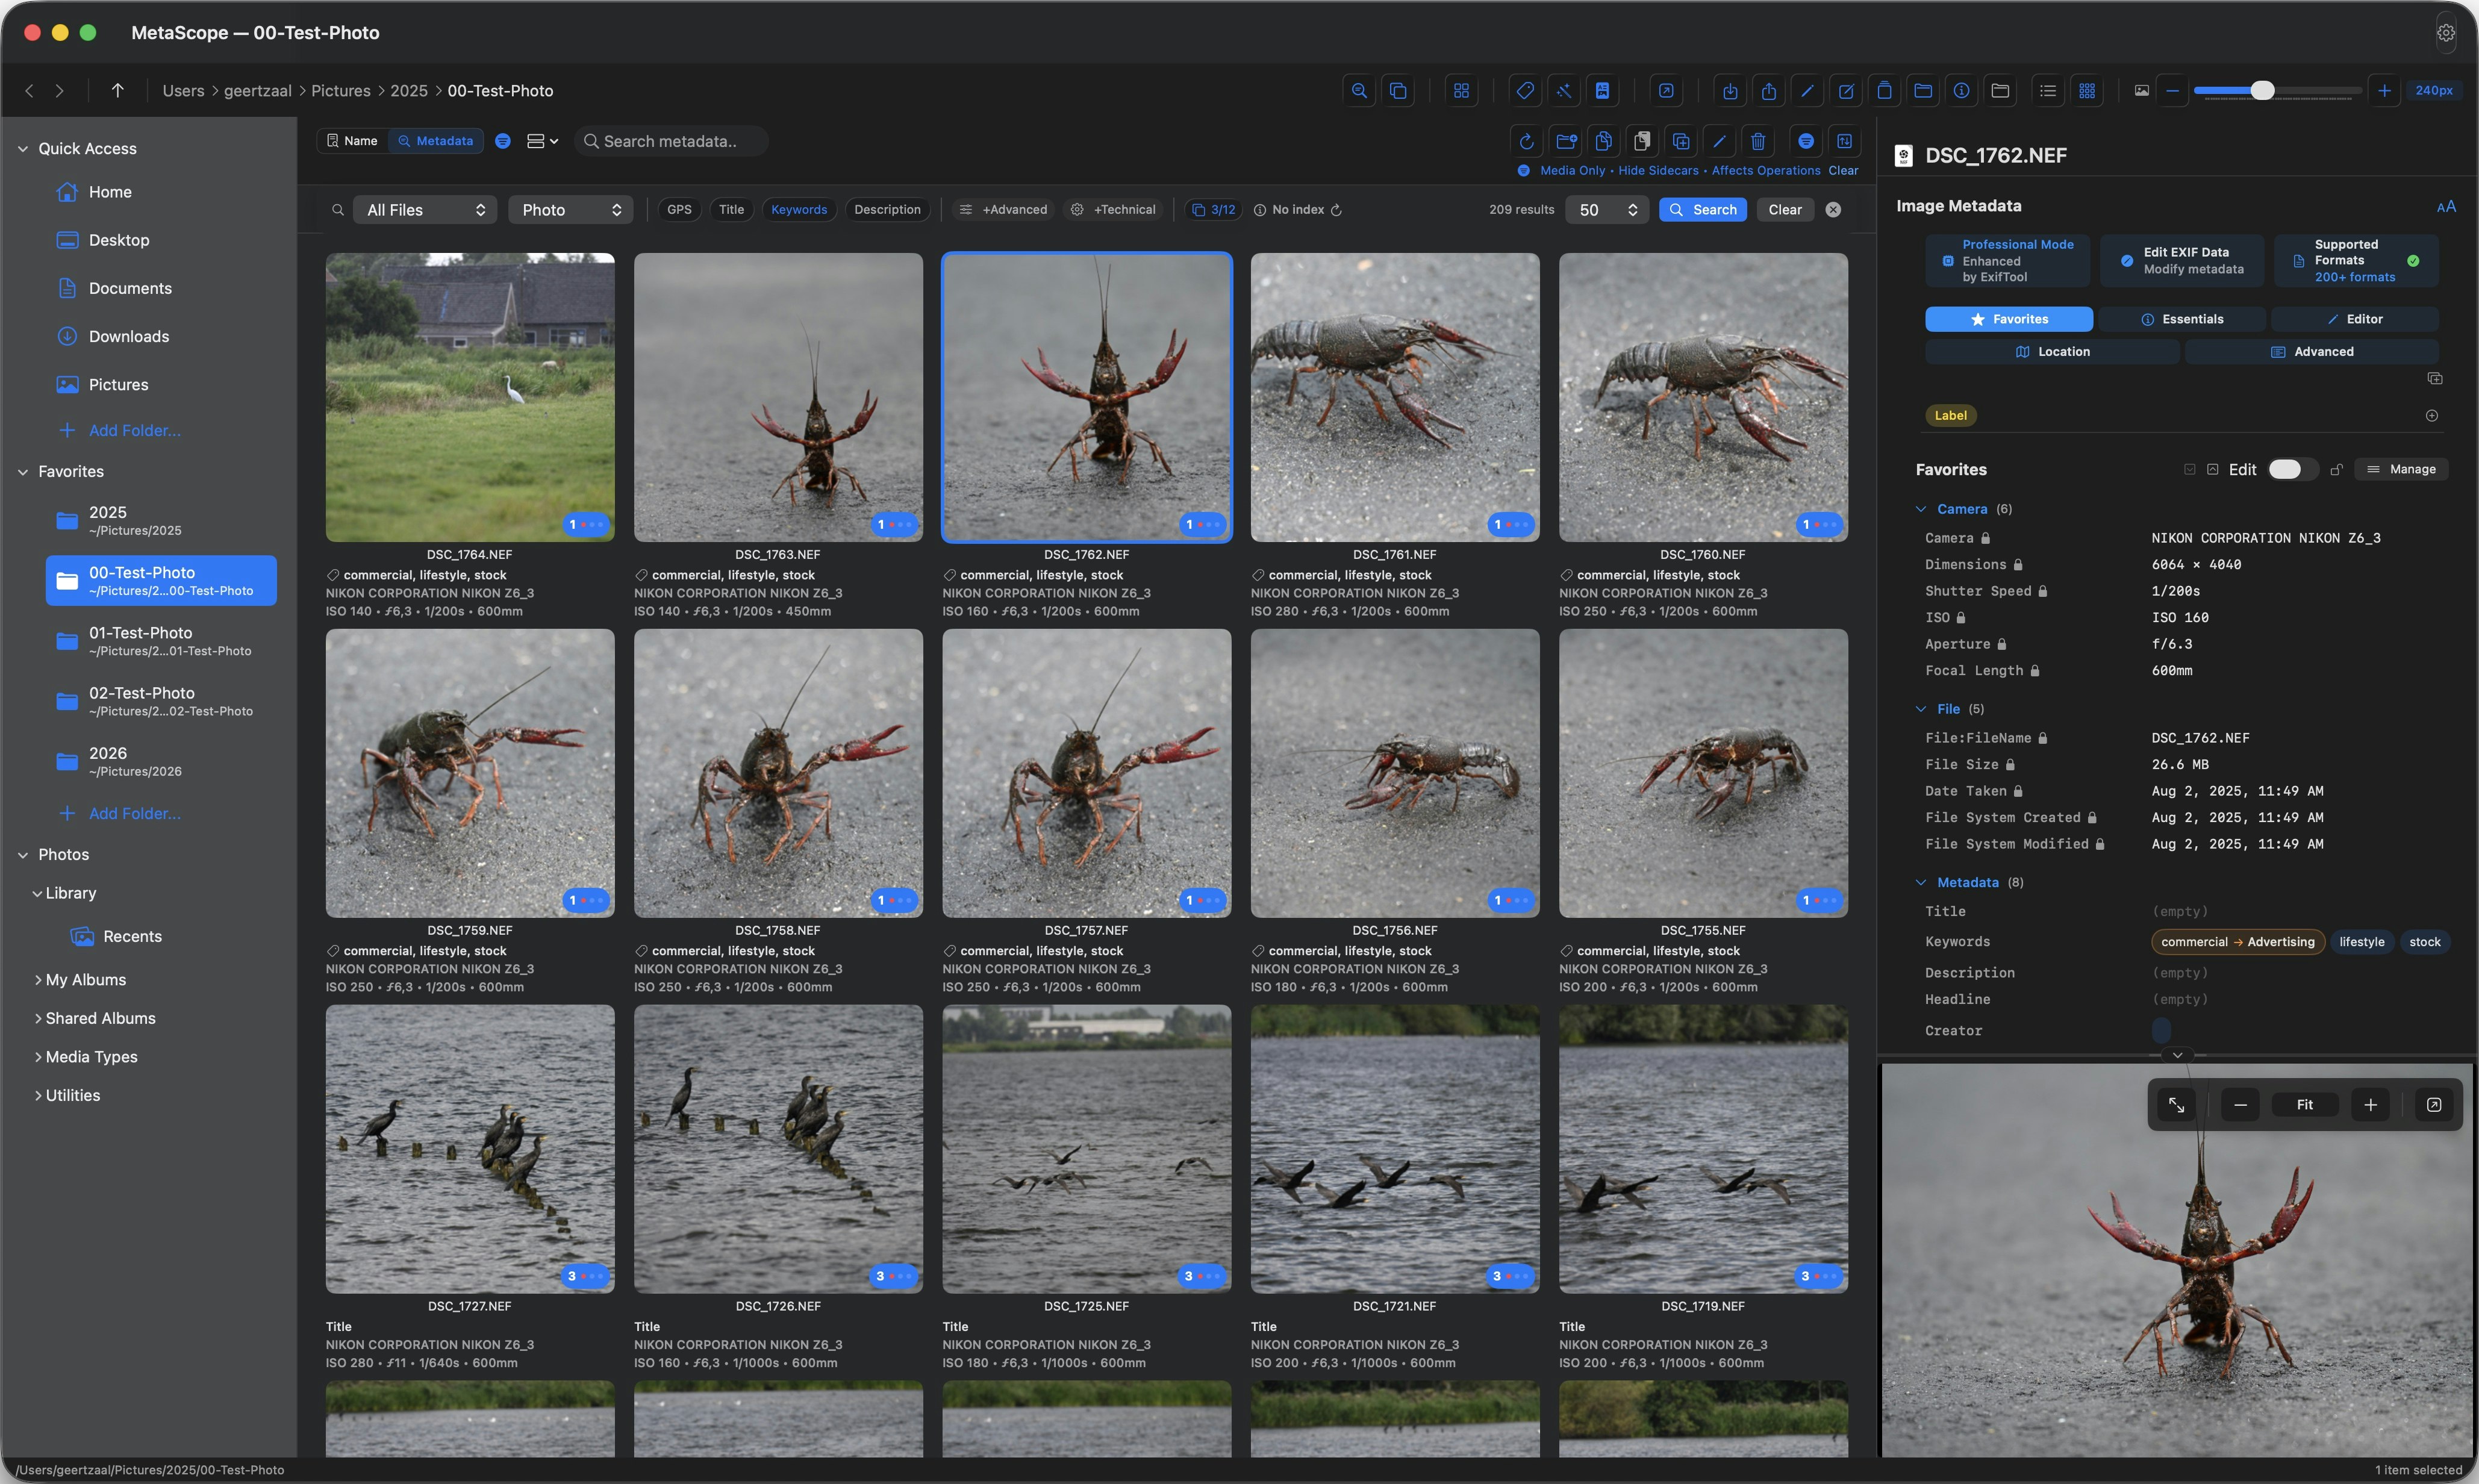
Task: Collapse the Quick Access section
Action: coord(22,149)
